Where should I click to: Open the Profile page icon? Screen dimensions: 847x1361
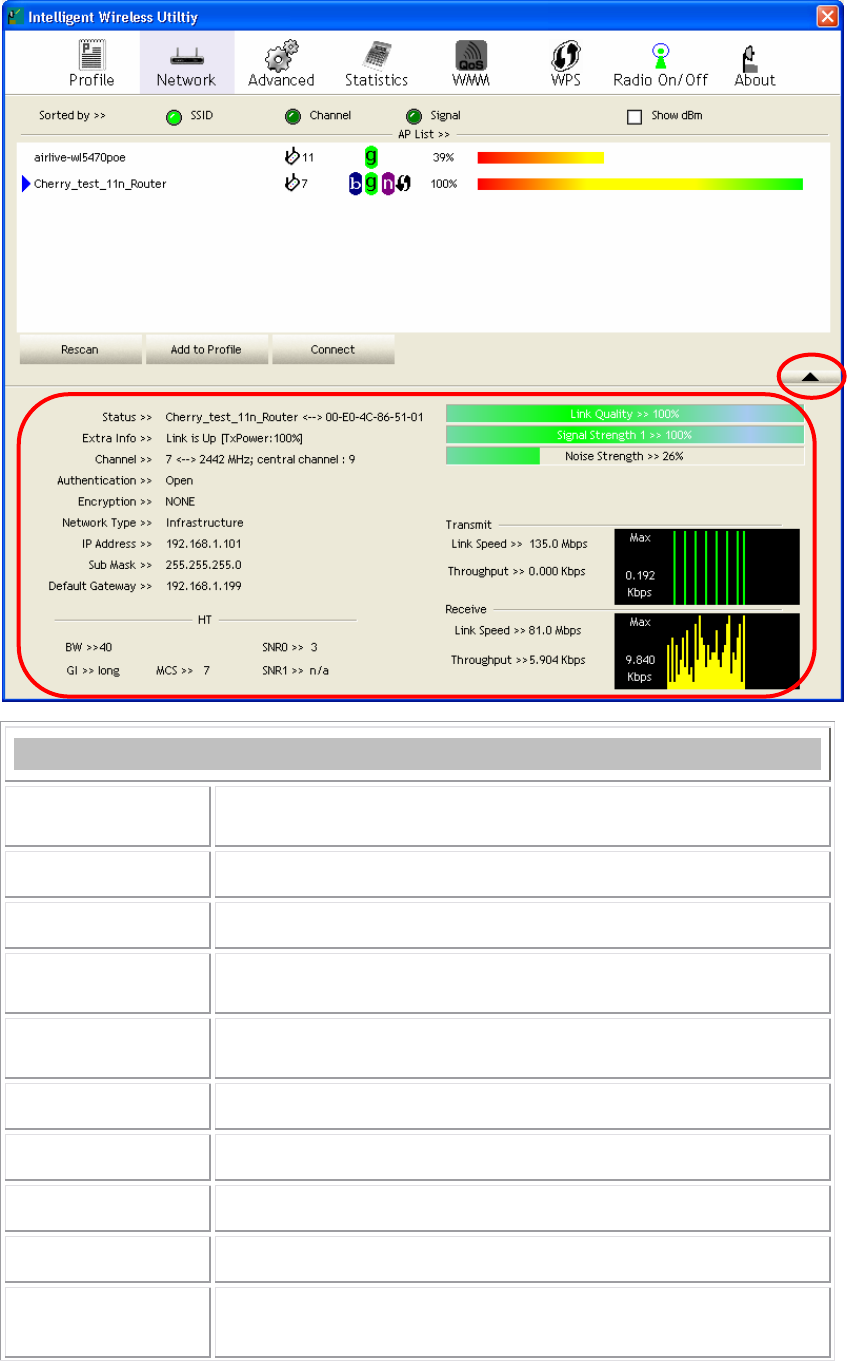coord(91,56)
